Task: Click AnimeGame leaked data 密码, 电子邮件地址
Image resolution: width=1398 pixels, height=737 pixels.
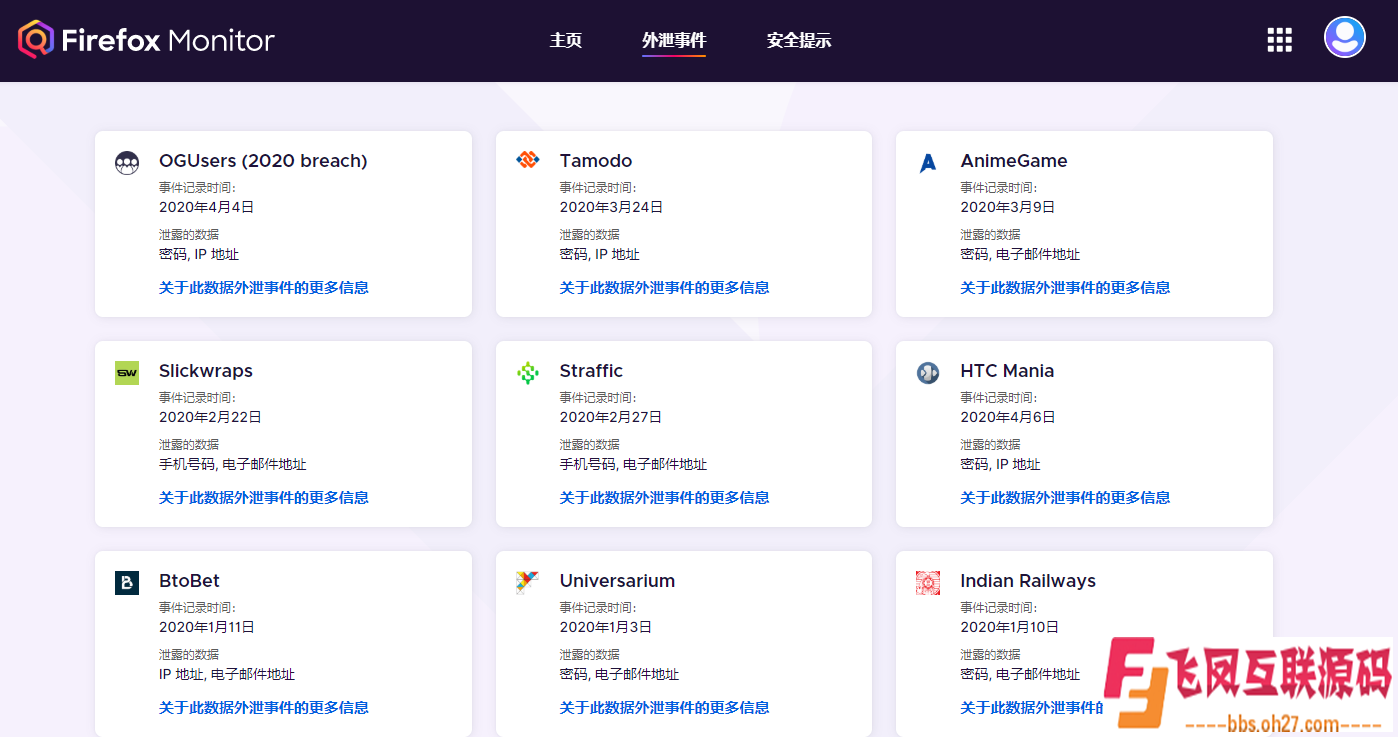Action: point(1020,254)
